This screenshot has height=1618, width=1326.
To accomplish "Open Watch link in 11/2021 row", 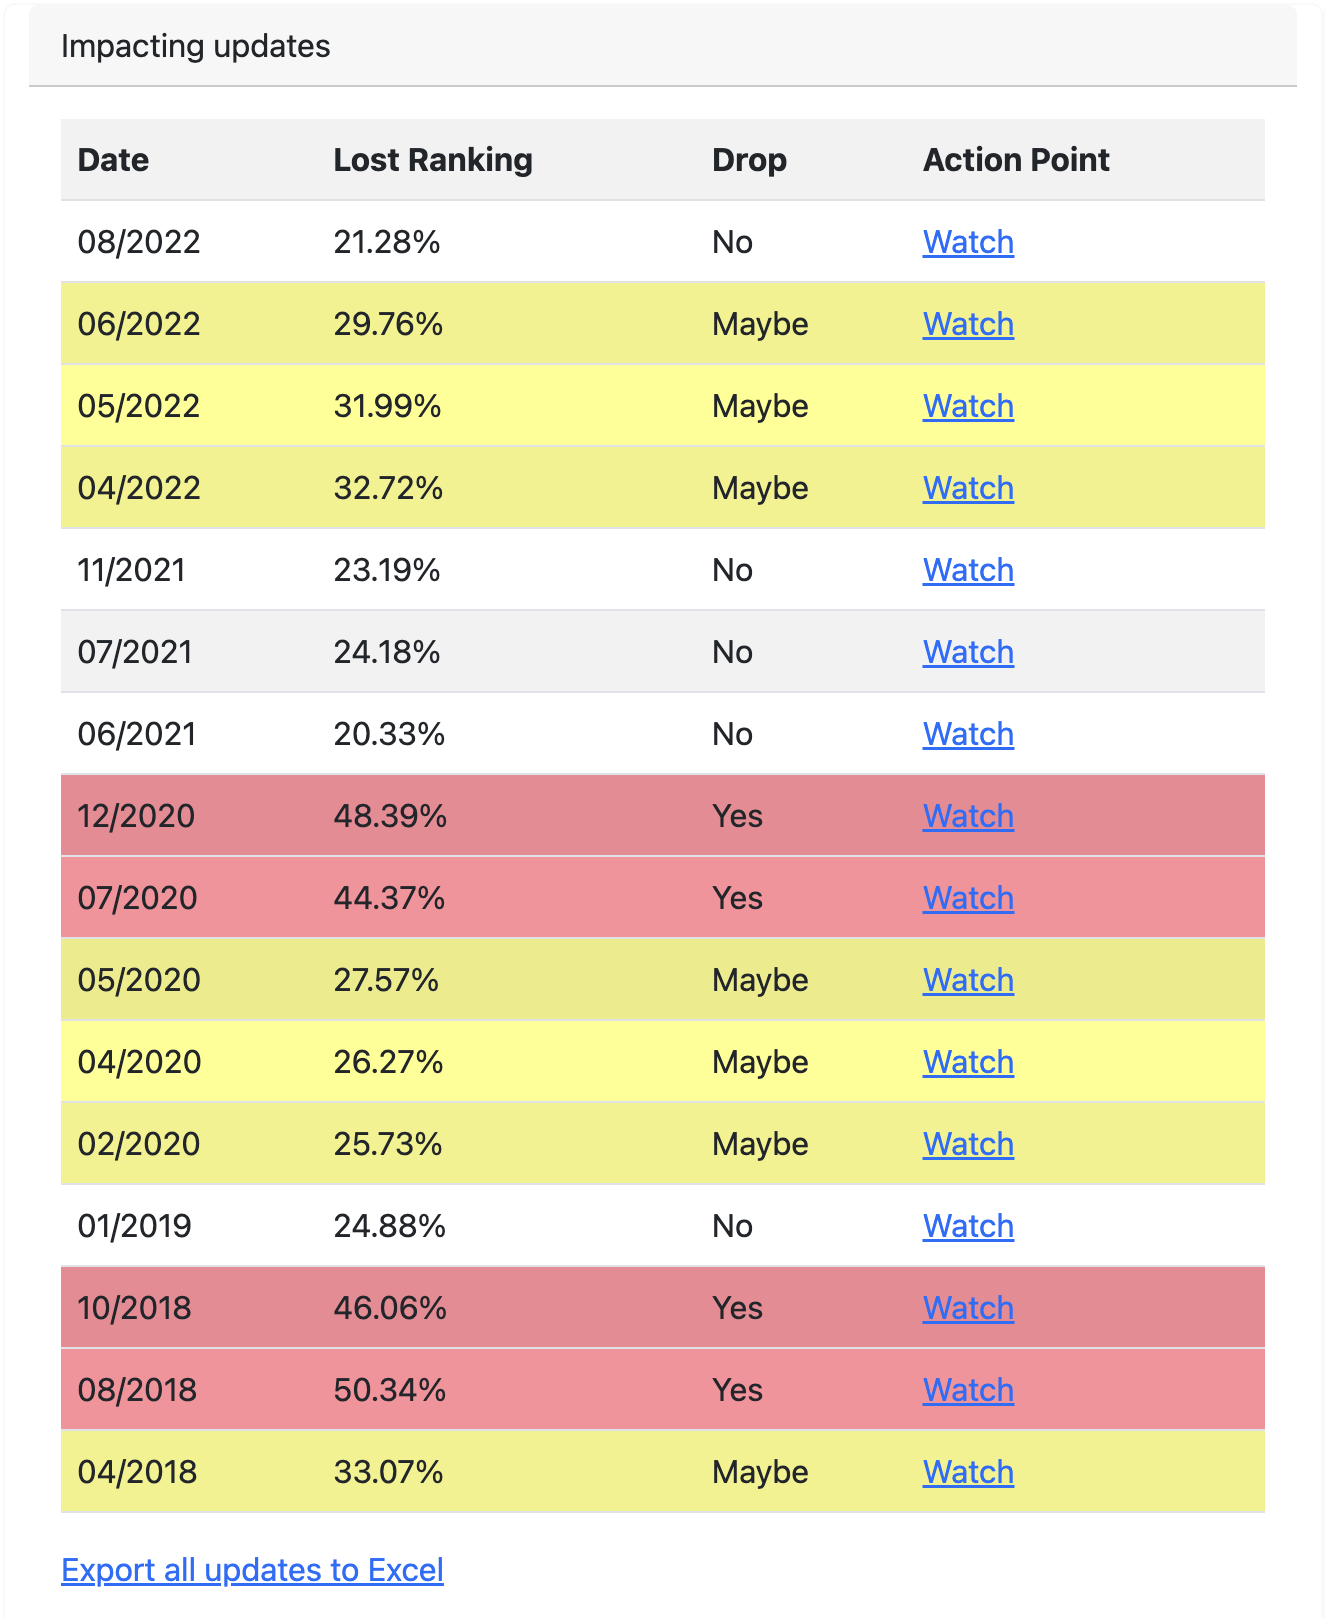I will pyautogui.click(x=968, y=570).
